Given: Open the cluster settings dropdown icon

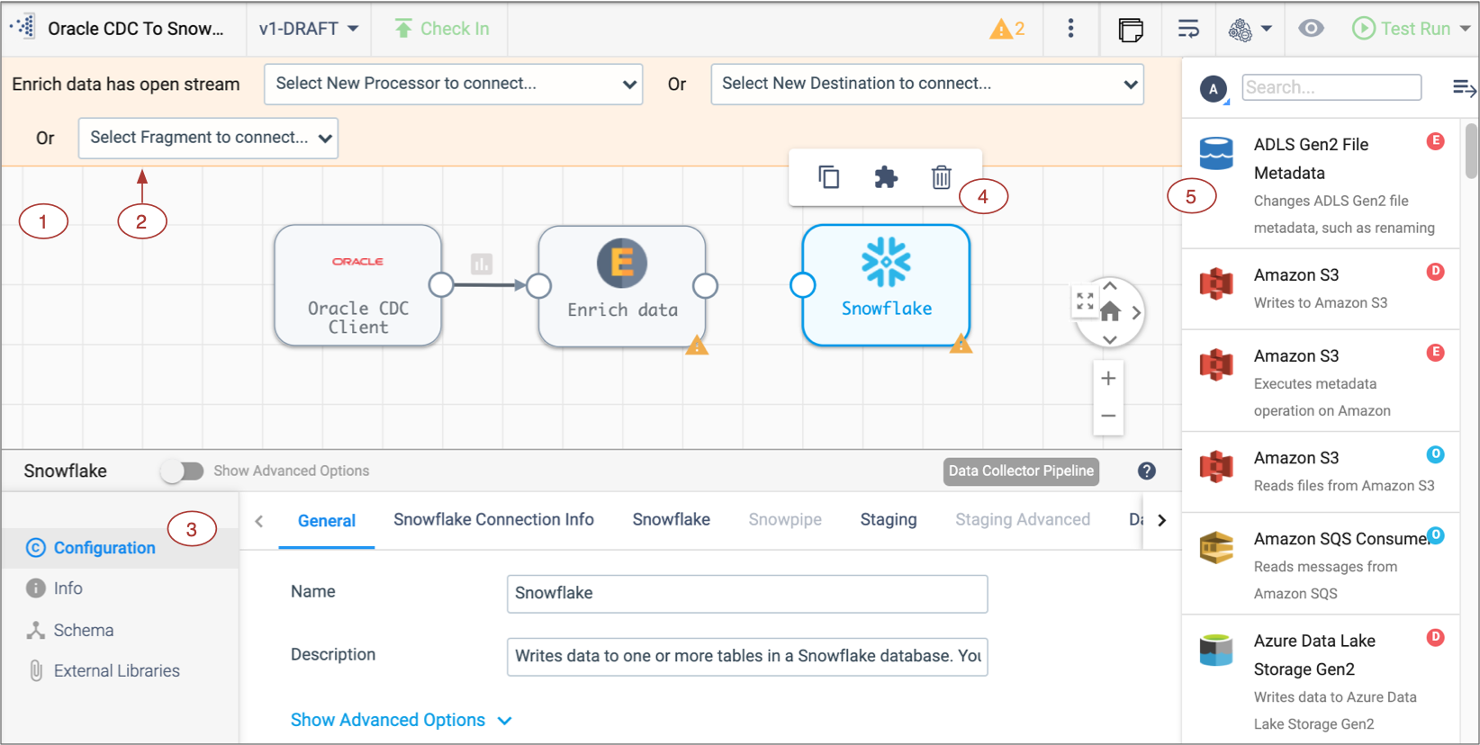Looking at the screenshot, I should pyautogui.click(x=1250, y=29).
